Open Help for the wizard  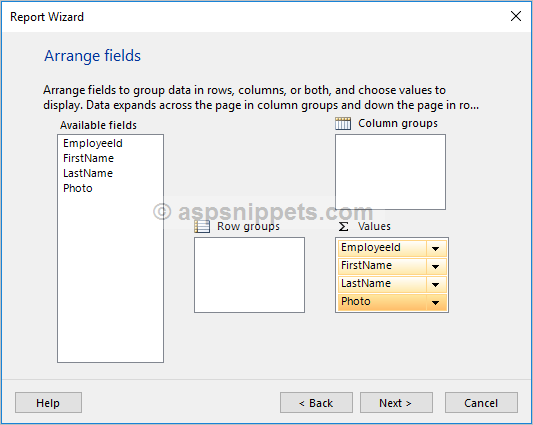click(x=48, y=403)
